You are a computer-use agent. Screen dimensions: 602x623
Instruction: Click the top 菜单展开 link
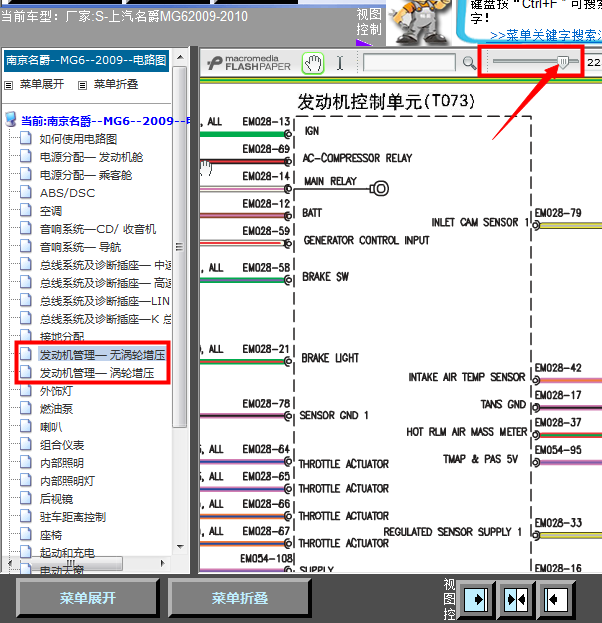pyautogui.click(x=42, y=84)
